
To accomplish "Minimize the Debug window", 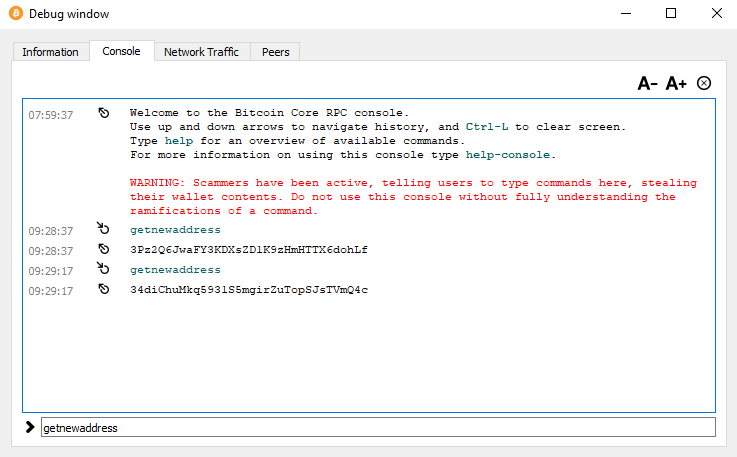I will 625,14.
